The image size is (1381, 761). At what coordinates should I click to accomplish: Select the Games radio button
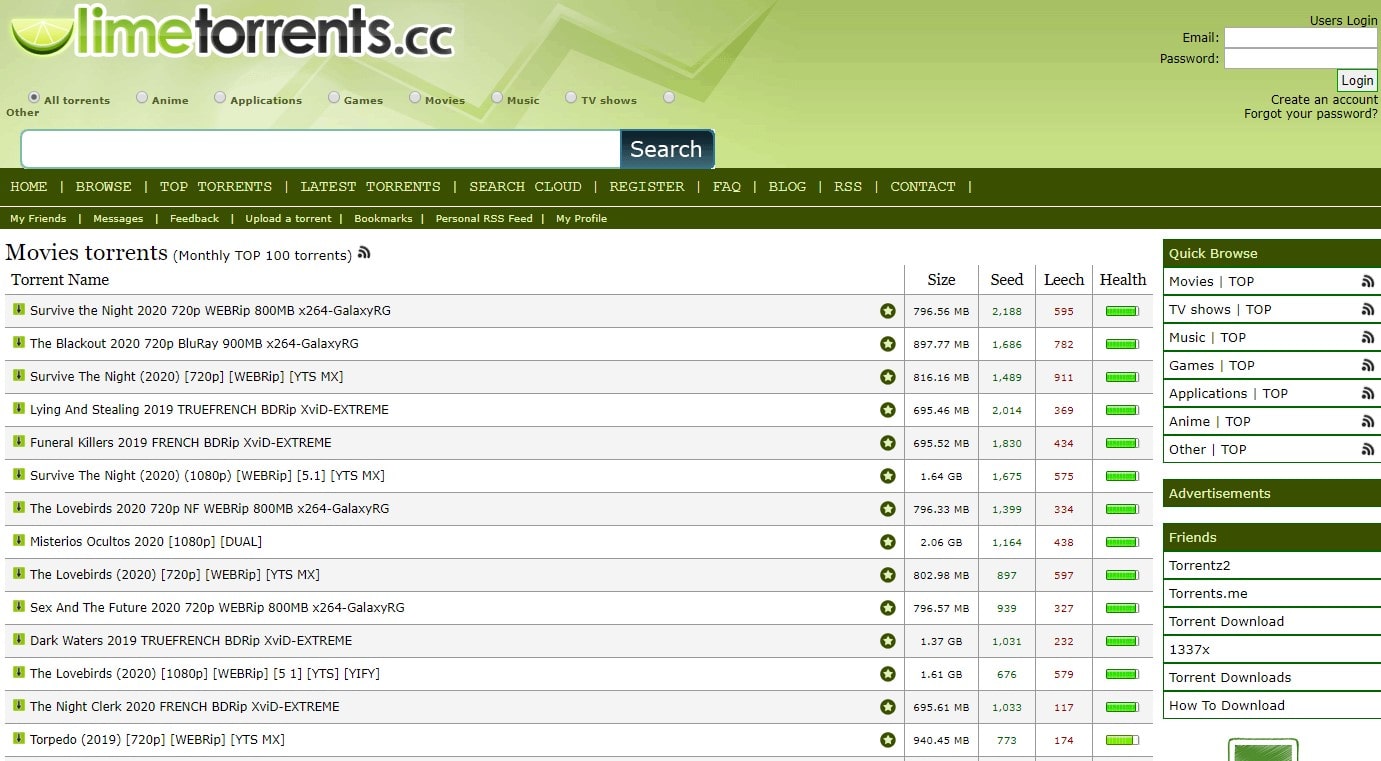(x=334, y=97)
